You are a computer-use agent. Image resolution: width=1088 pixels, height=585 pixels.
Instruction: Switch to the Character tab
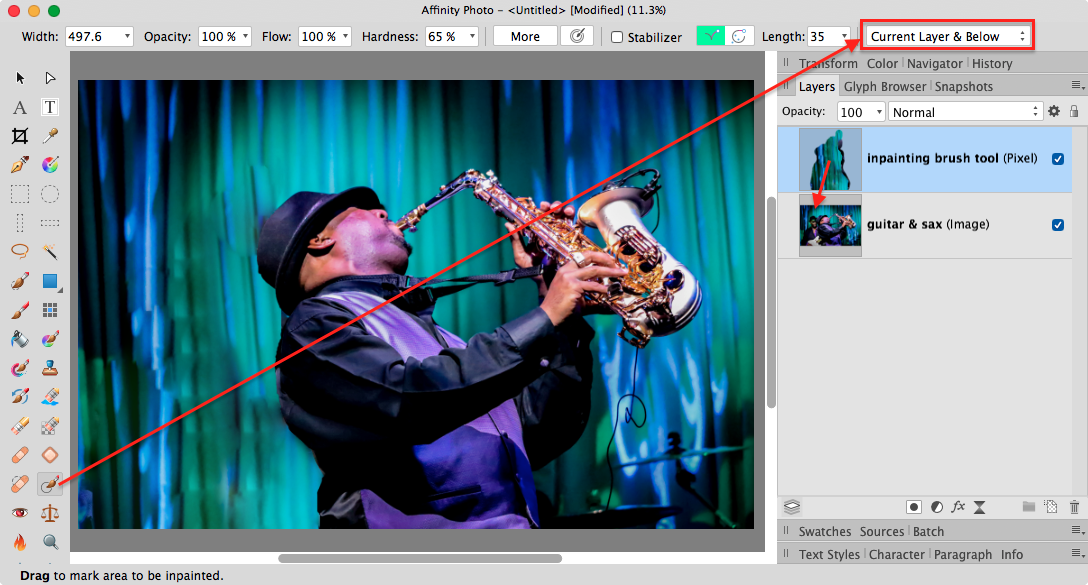[897, 554]
